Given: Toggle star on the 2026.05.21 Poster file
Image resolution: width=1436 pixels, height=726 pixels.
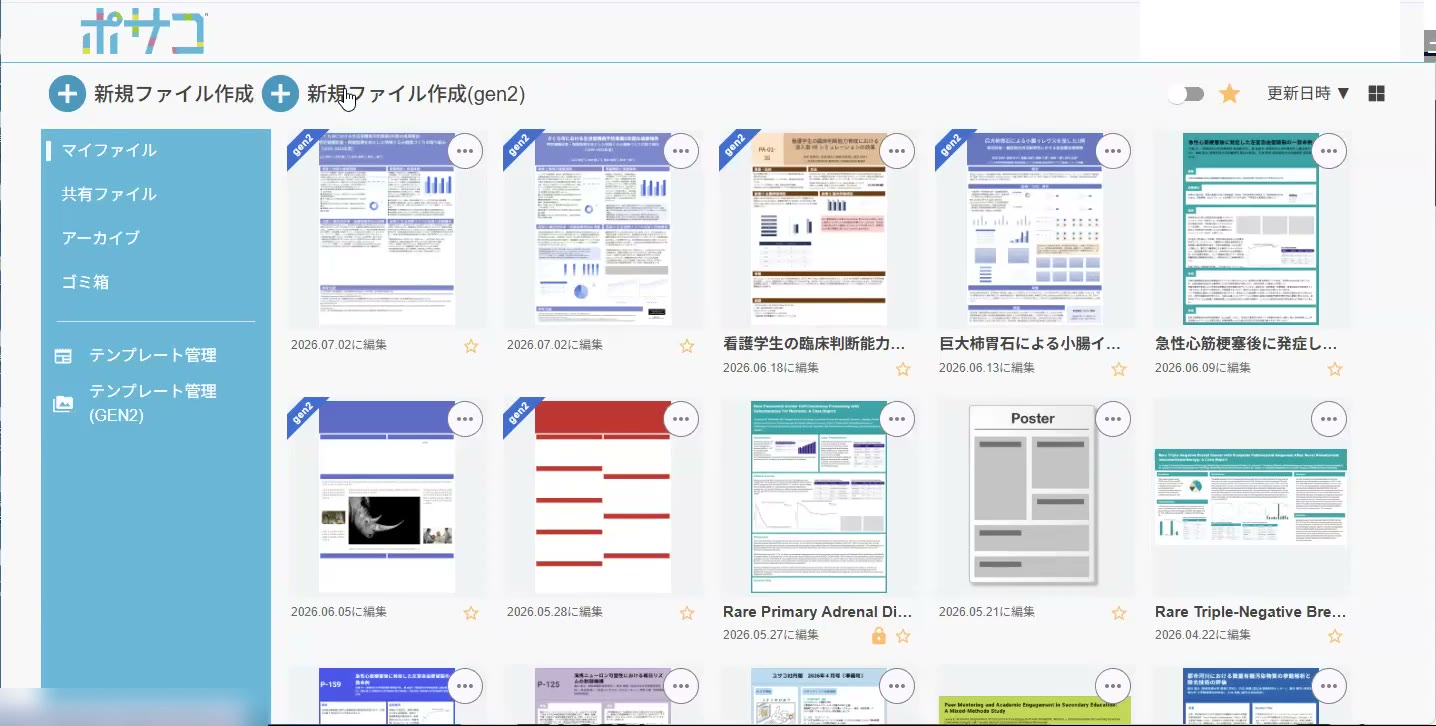Looking at the screenshot, I should pyautogui.click(x=1119, y=613).
